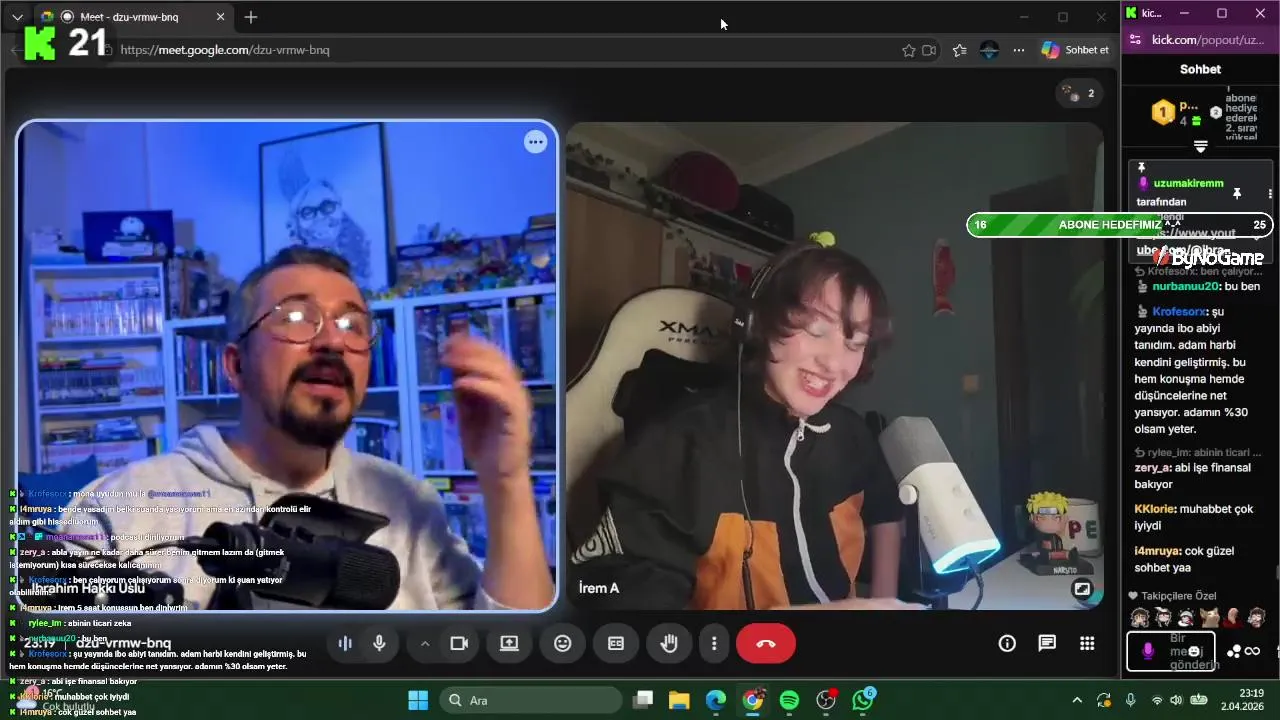Open zery_a username in Kick chat
The image size is (1280, 720).
point(1152,468)
